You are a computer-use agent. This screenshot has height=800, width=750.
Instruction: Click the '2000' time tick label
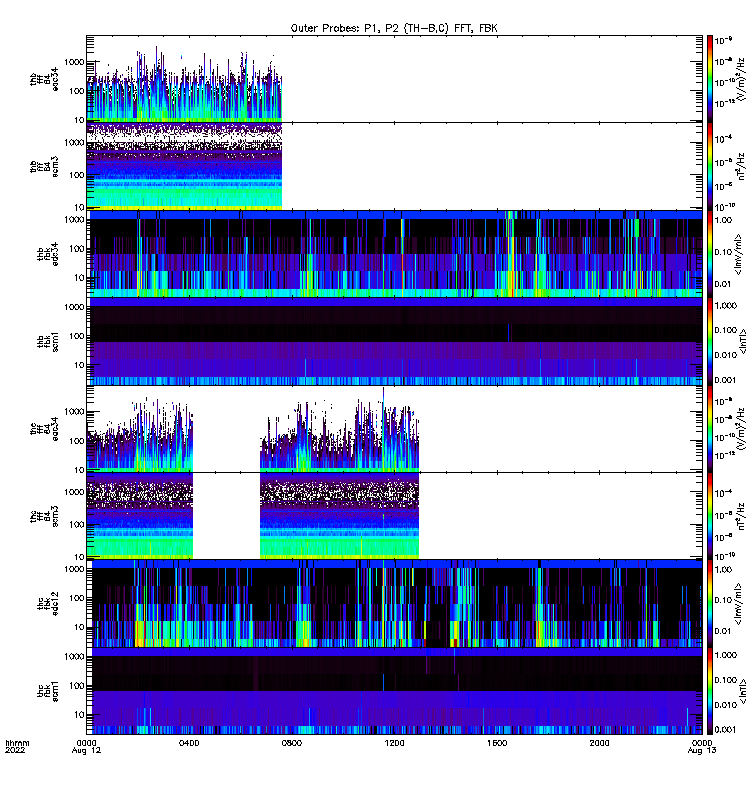pos(599,743)
